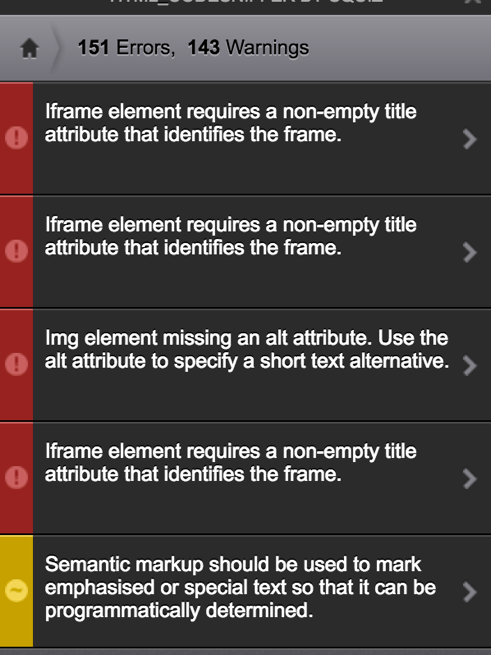The width and height of the screenshot is (491, 655).
Task: Open the first Iframe non-empty title message
Action: tap(231, 123)
